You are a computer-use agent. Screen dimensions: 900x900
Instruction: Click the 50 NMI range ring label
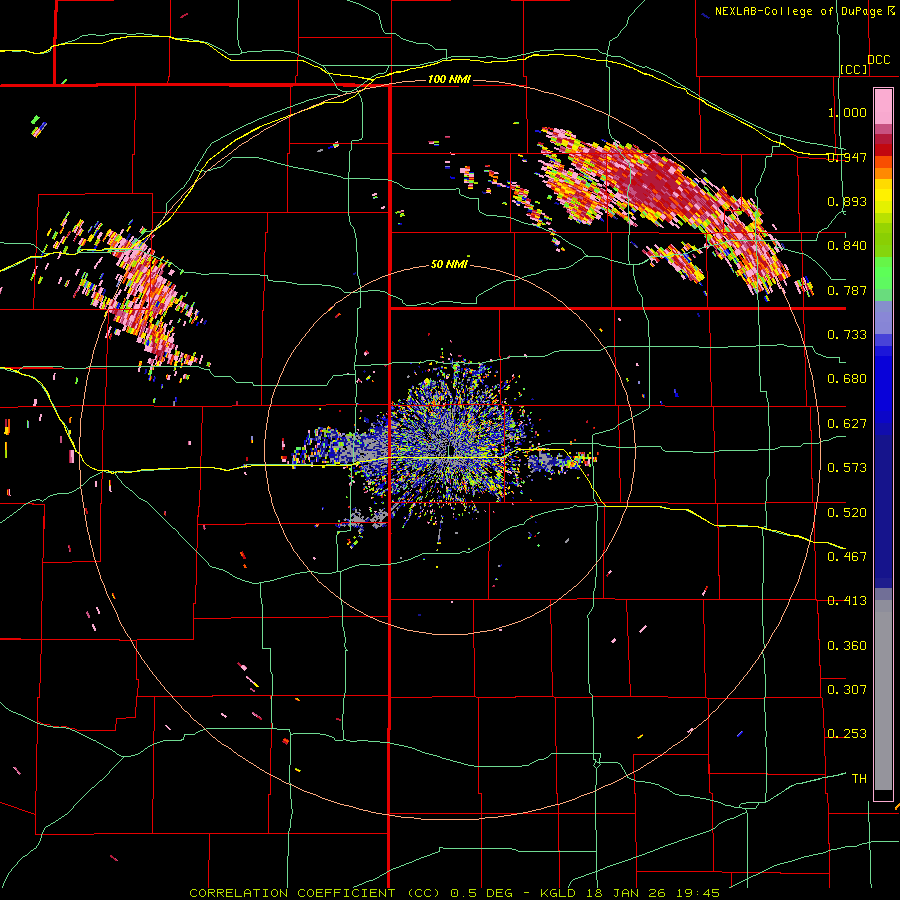pyautogui.click(x=449, y=264)
